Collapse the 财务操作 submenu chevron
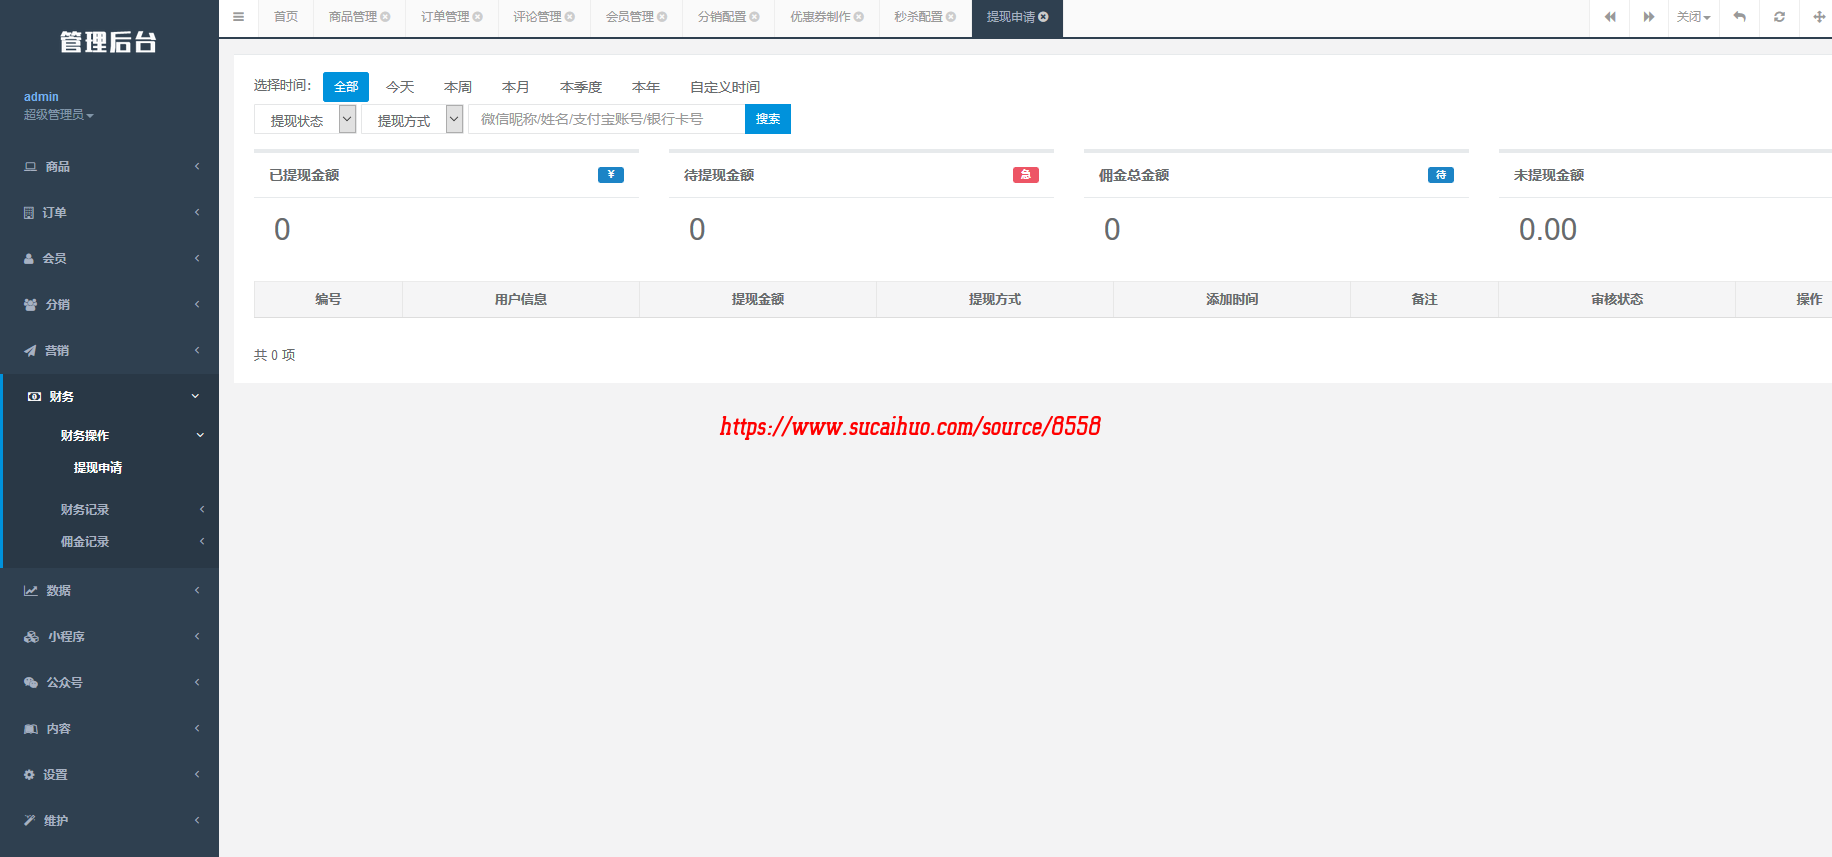The height and width of the screenshot is (857, 1832). click(x=200, y=436)
